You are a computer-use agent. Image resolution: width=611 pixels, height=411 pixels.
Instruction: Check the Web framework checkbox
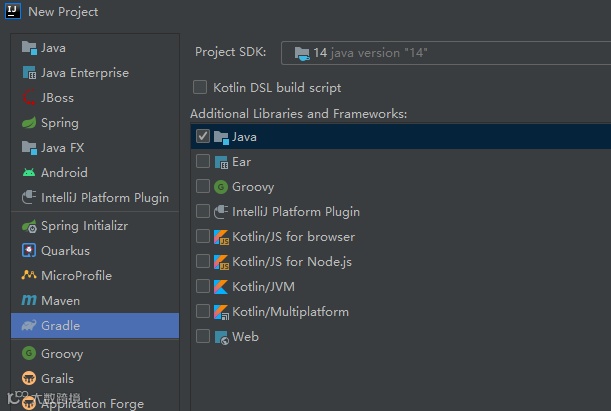[203, 335]
